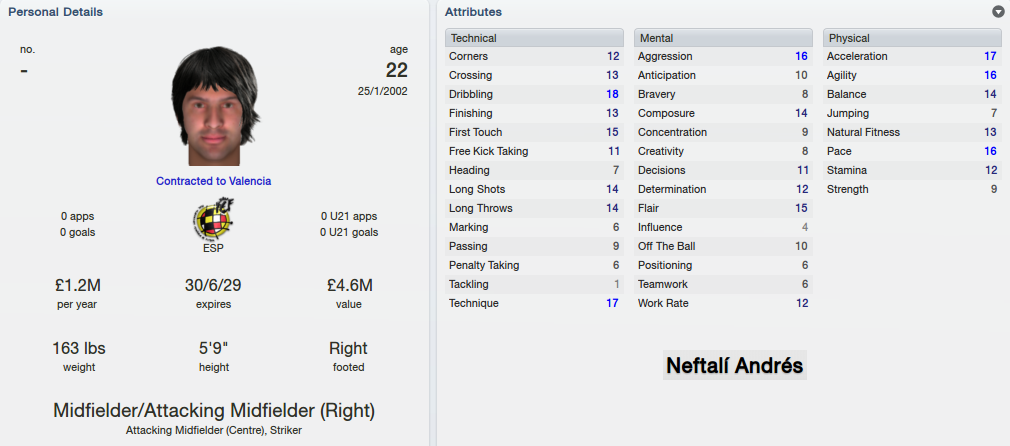
Task: Click the ESP nationality label
Action: pyautogui.click(x=213, y=248)
